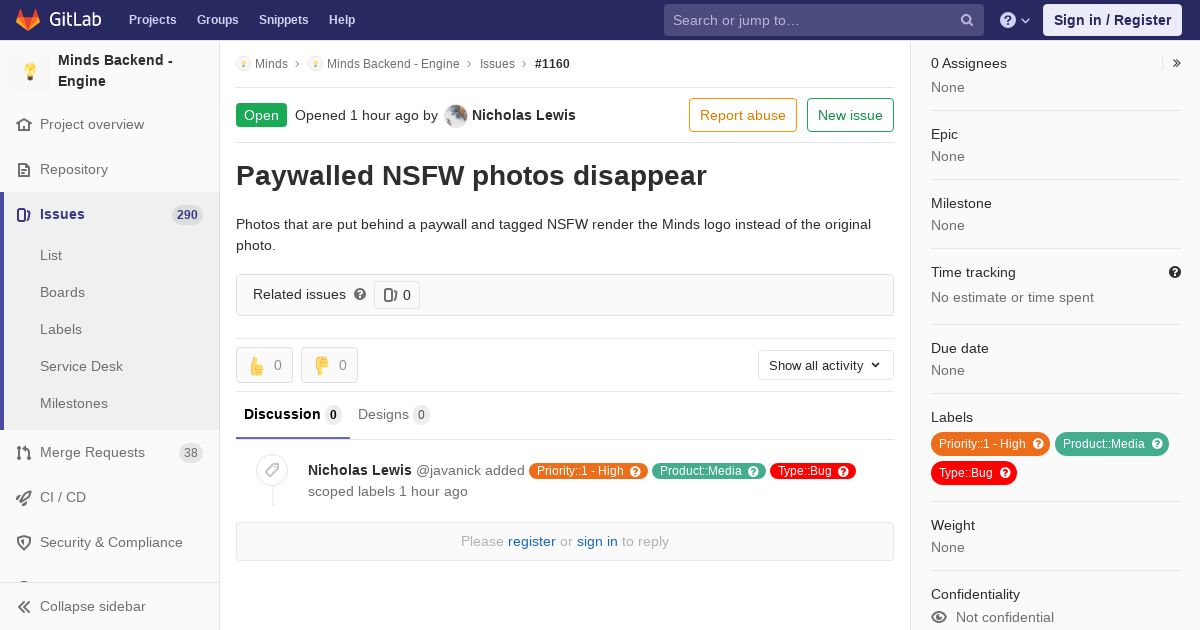Image resolution: width=1200 pixels, height=630 pixels.
Task: Click the Time tracking help icon
Action: click(1174, 272)
